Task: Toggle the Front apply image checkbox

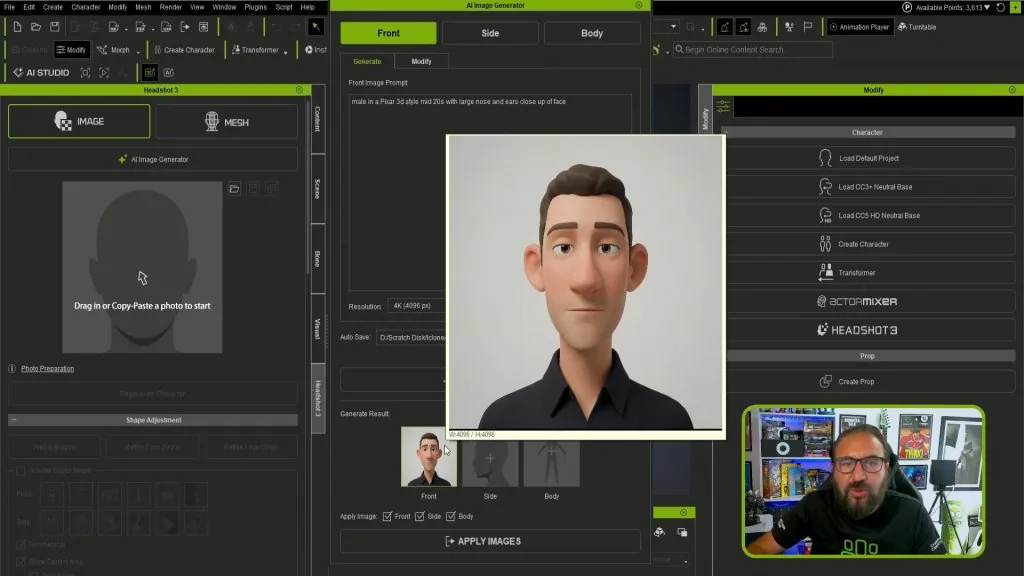Action: [387, 517]
